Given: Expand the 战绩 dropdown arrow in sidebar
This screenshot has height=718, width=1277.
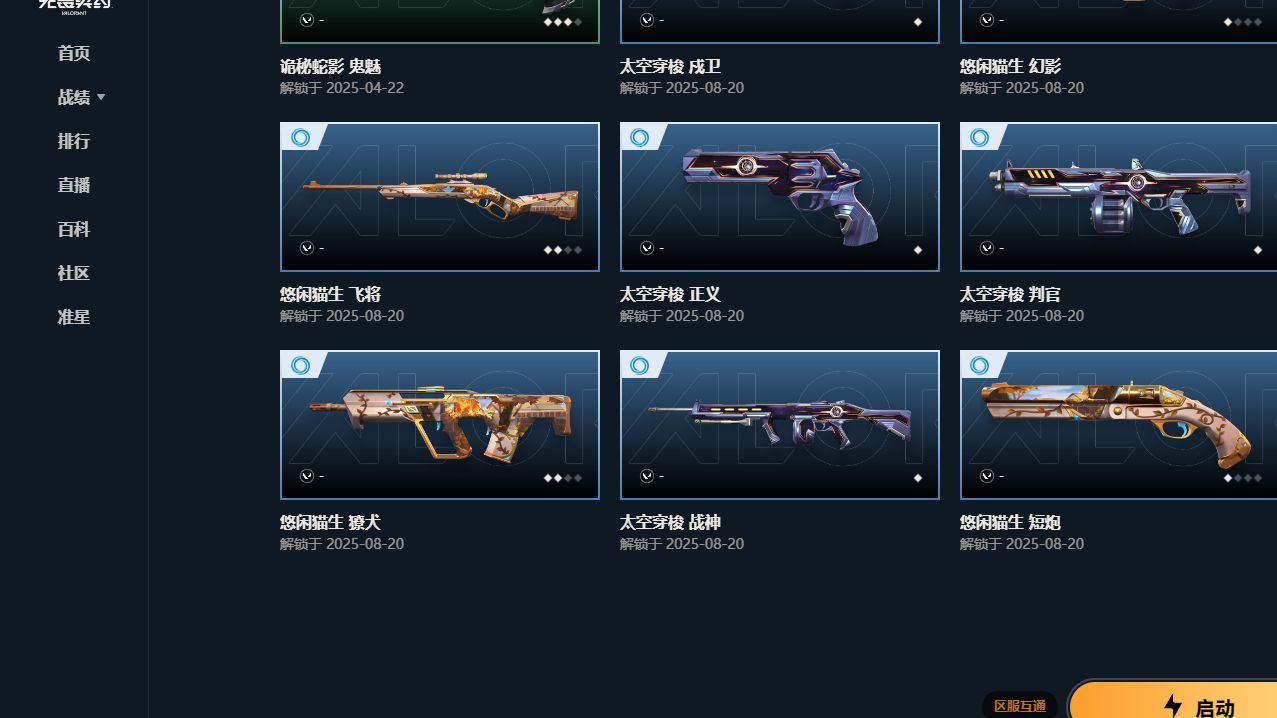Looking at the screenshot, I should pos(101,97).
